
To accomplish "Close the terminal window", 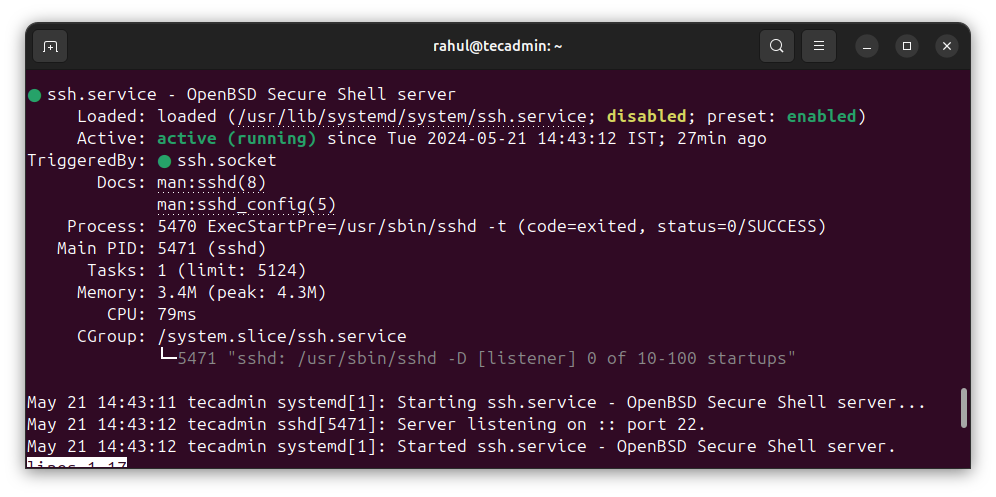I will pos(946,46).
